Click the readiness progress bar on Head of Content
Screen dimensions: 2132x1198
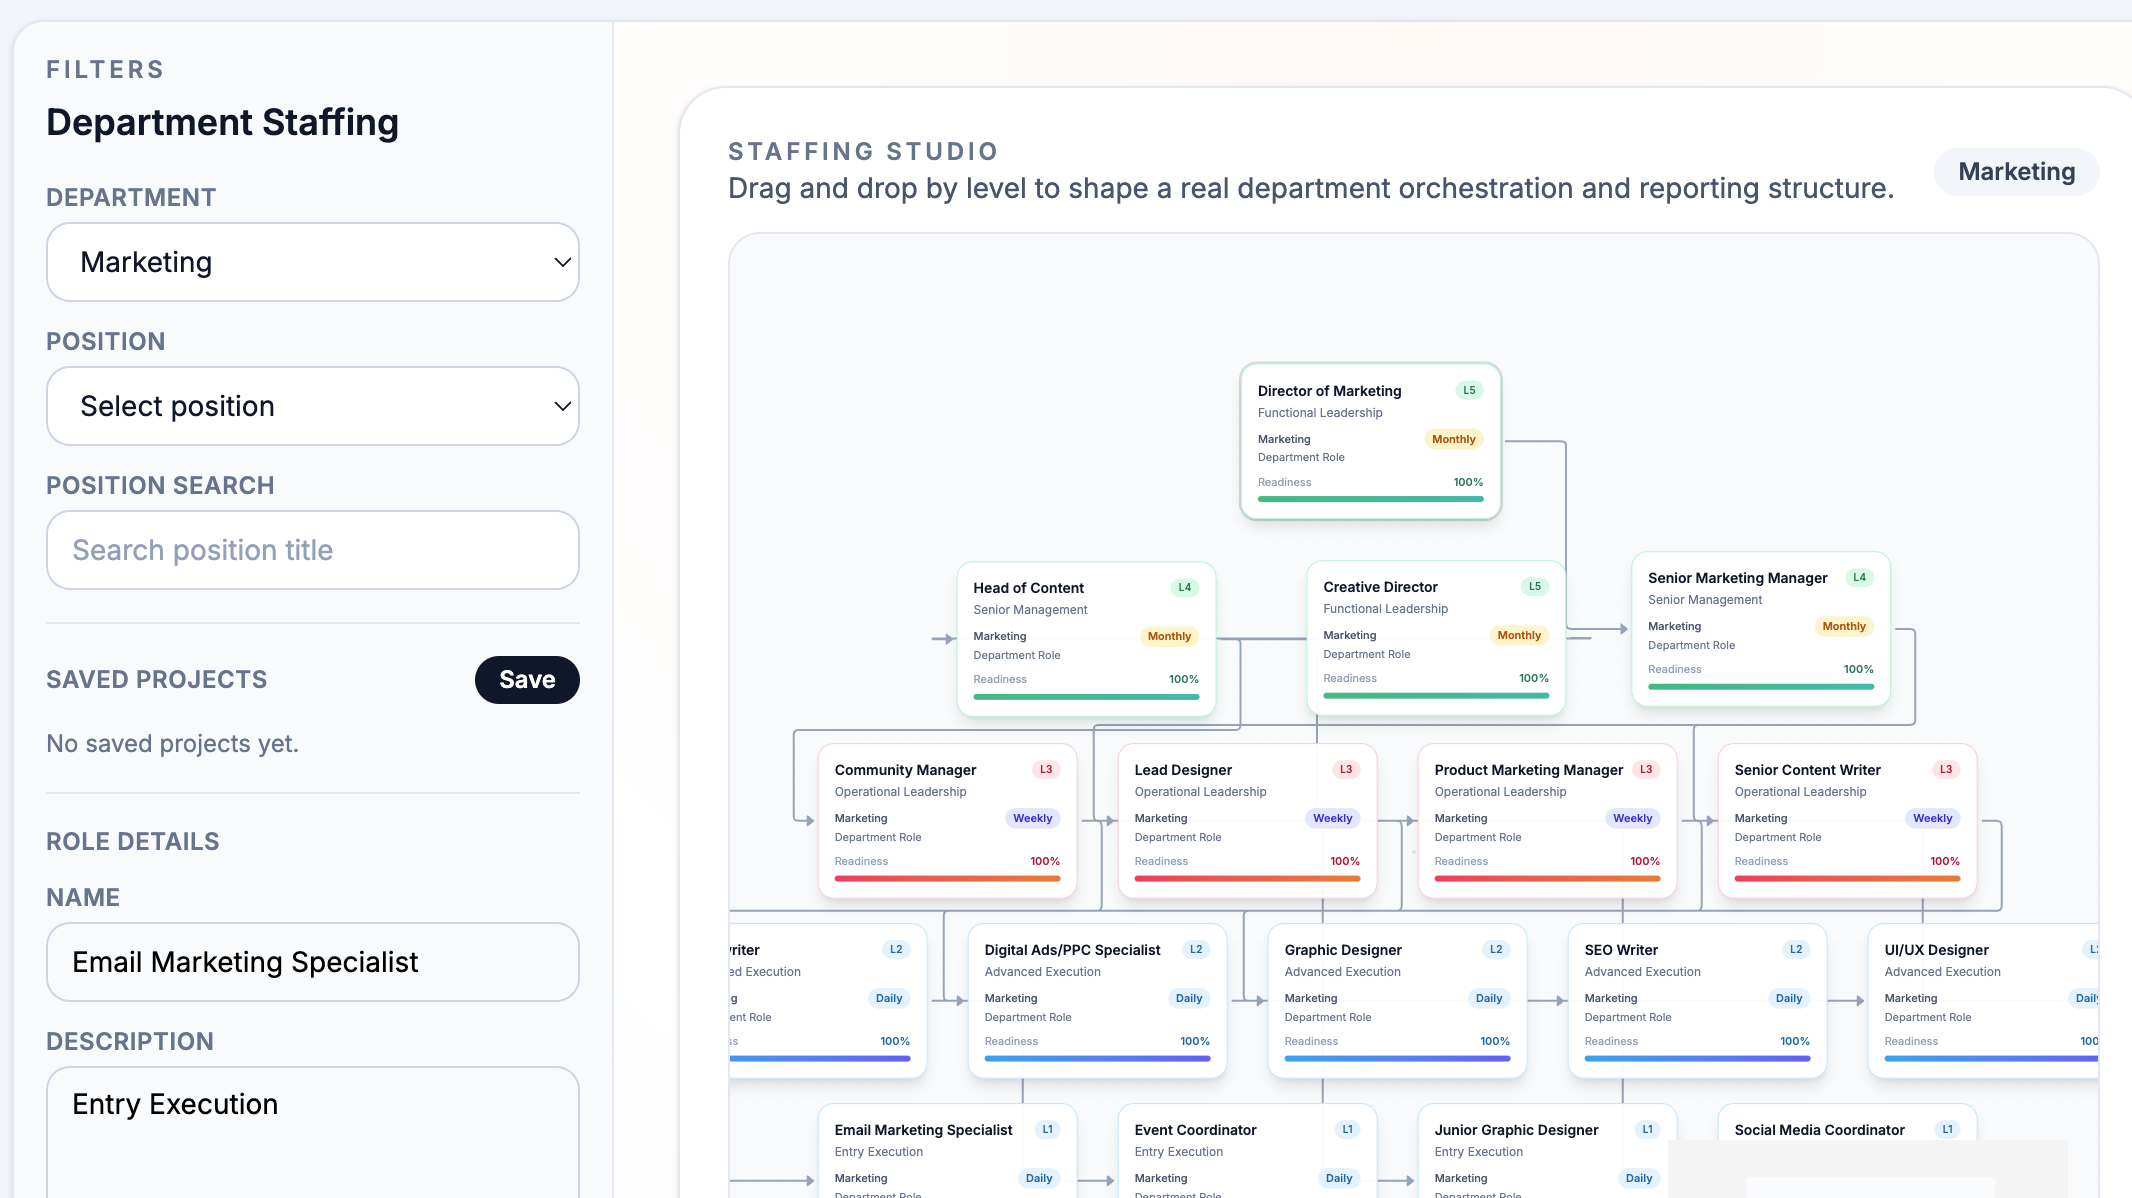click(x=1086, y=697)
